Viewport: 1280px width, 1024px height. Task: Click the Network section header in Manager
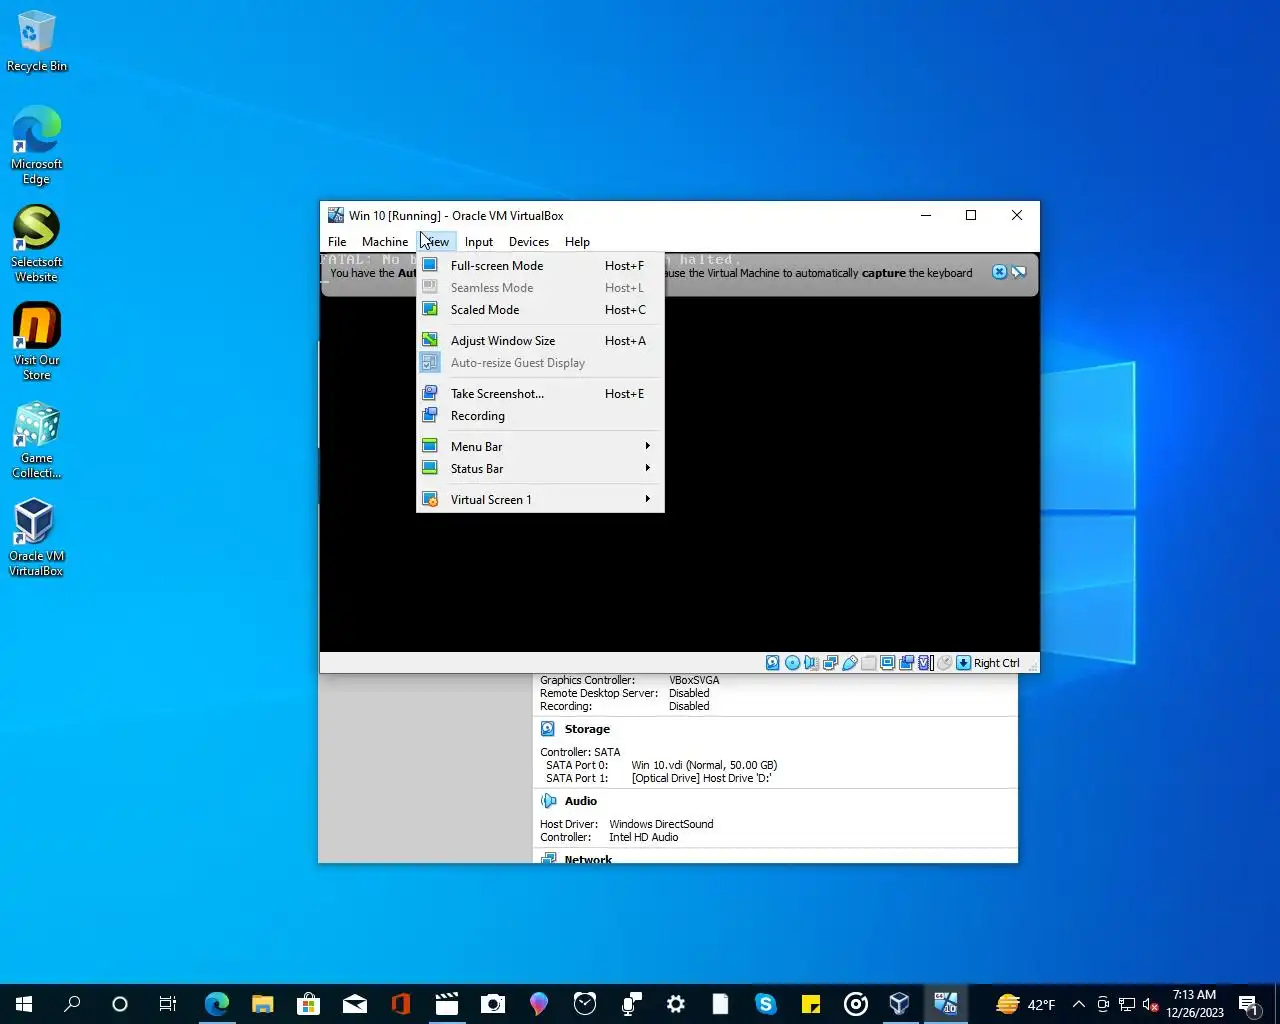(x=588, y=859)
